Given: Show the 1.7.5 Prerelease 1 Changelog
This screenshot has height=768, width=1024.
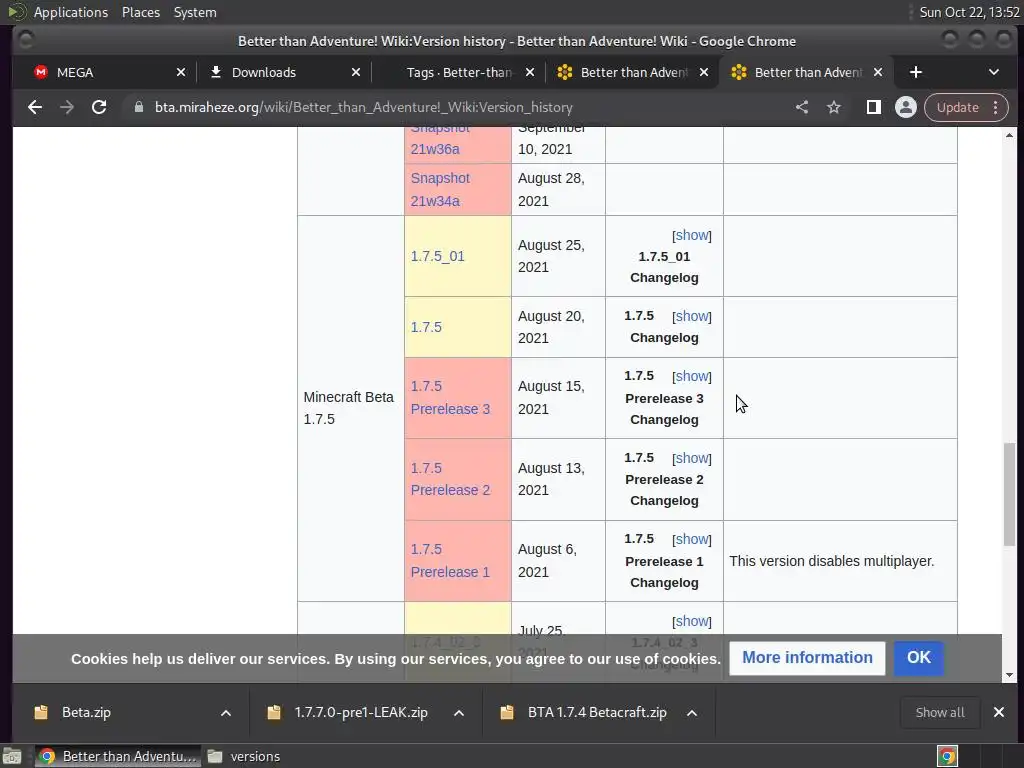Looking at the screenshot, I should [x=692, y=539].
